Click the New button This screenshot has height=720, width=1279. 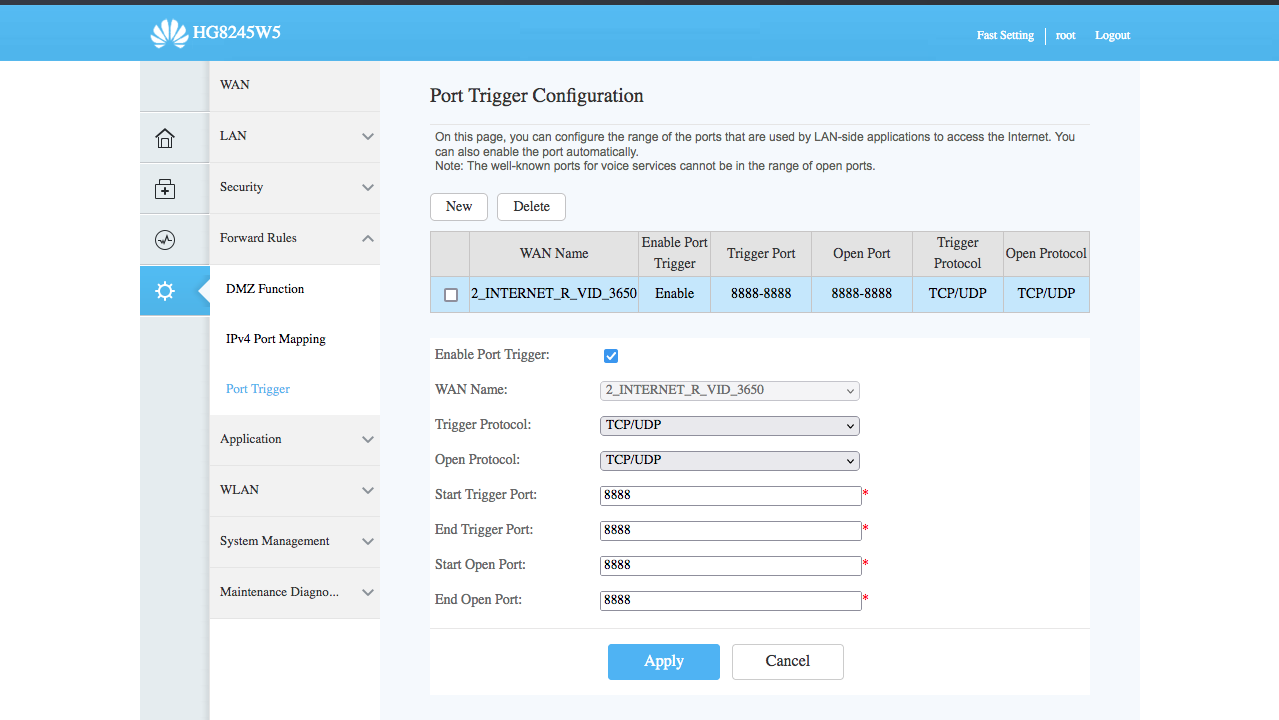[459, 206]
